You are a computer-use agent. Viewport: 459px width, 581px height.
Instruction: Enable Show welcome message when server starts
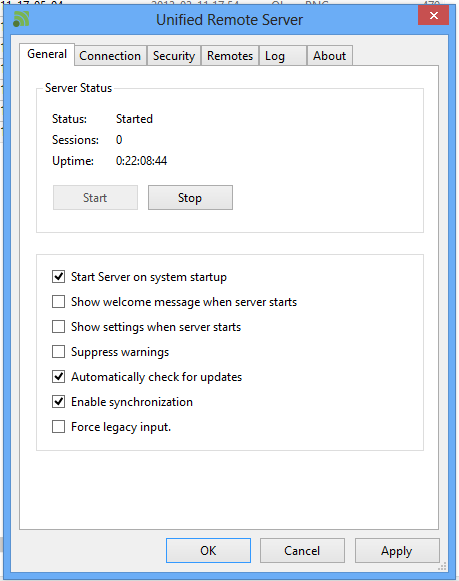click(x=59, y=302)
